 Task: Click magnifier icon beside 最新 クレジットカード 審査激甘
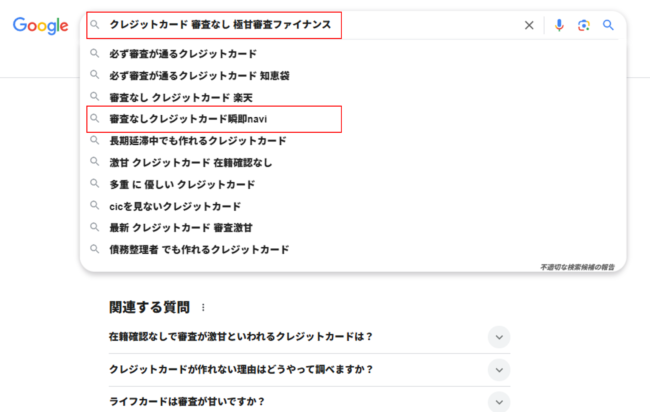pyautogui.click(x=95, y=227)
